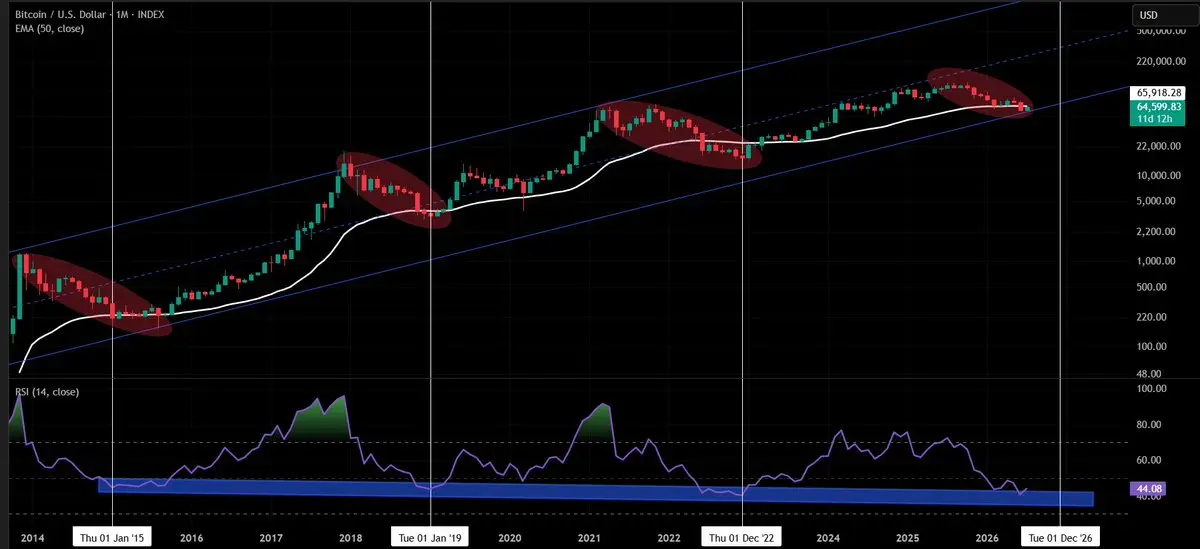Click the 2024 label on time axis
Viewport: 1200px width, 549px height.
(827, 537)
